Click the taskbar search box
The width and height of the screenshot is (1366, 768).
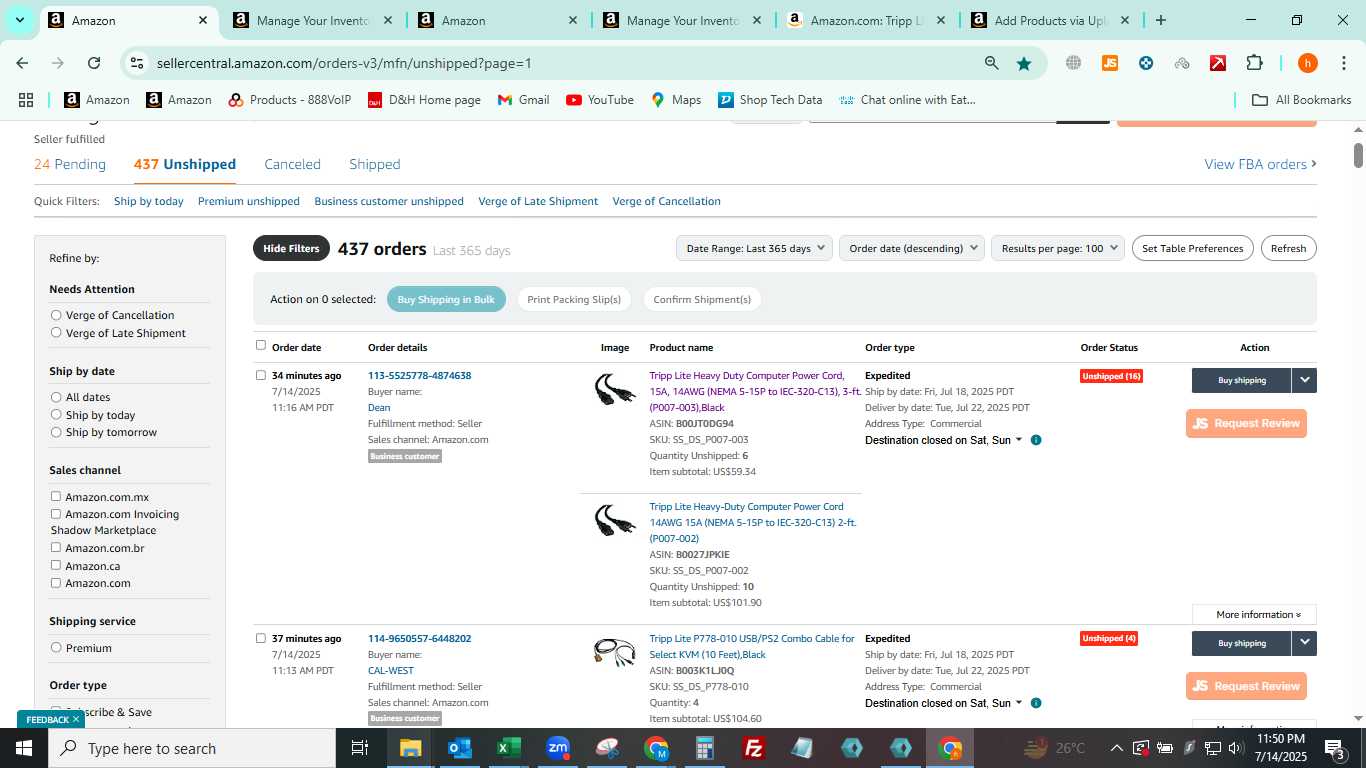(x=192, y=748)
